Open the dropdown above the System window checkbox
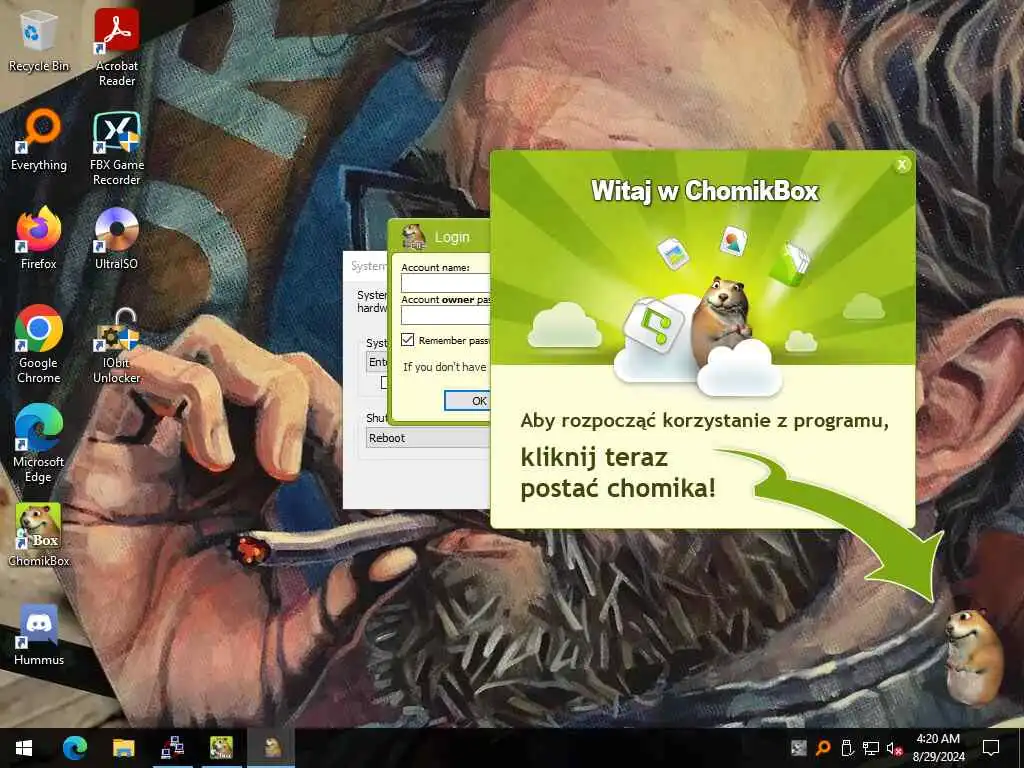Viewport: 1024px width, 768px height. pyautogui.click(x=377, y=362)
